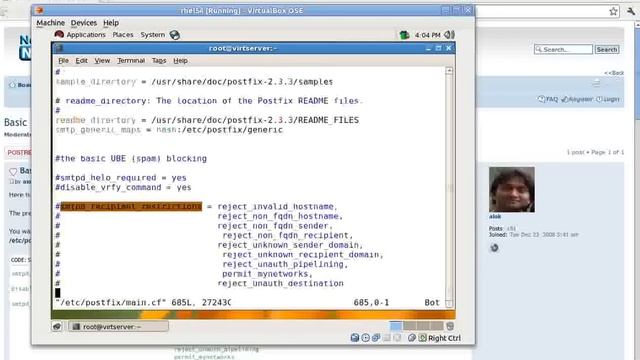Click the VirtualBox mouse integration status icon
Screen dimensions: 640x360
pos(412,338)
